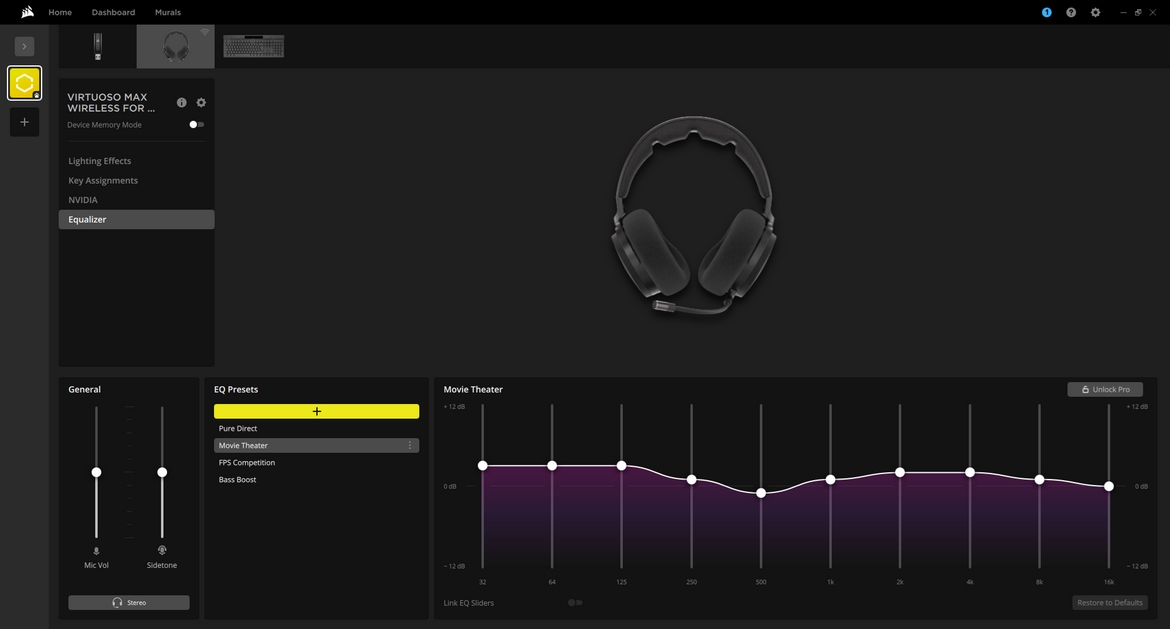The width and height of the screenshot is (1170, 629).
Task: Click the 125 Hz EQ slider handle
Action: pyautogui.click(x=622, y=466)
